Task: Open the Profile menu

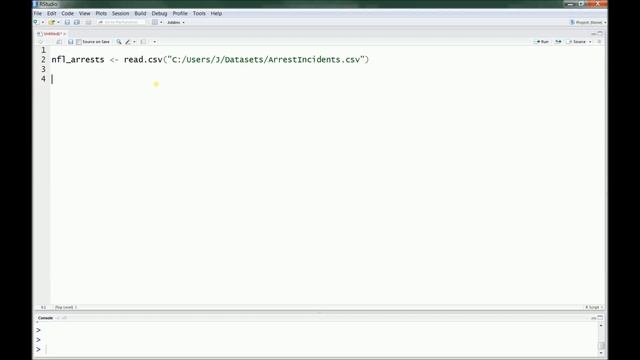Action: [x=180, y=13]
